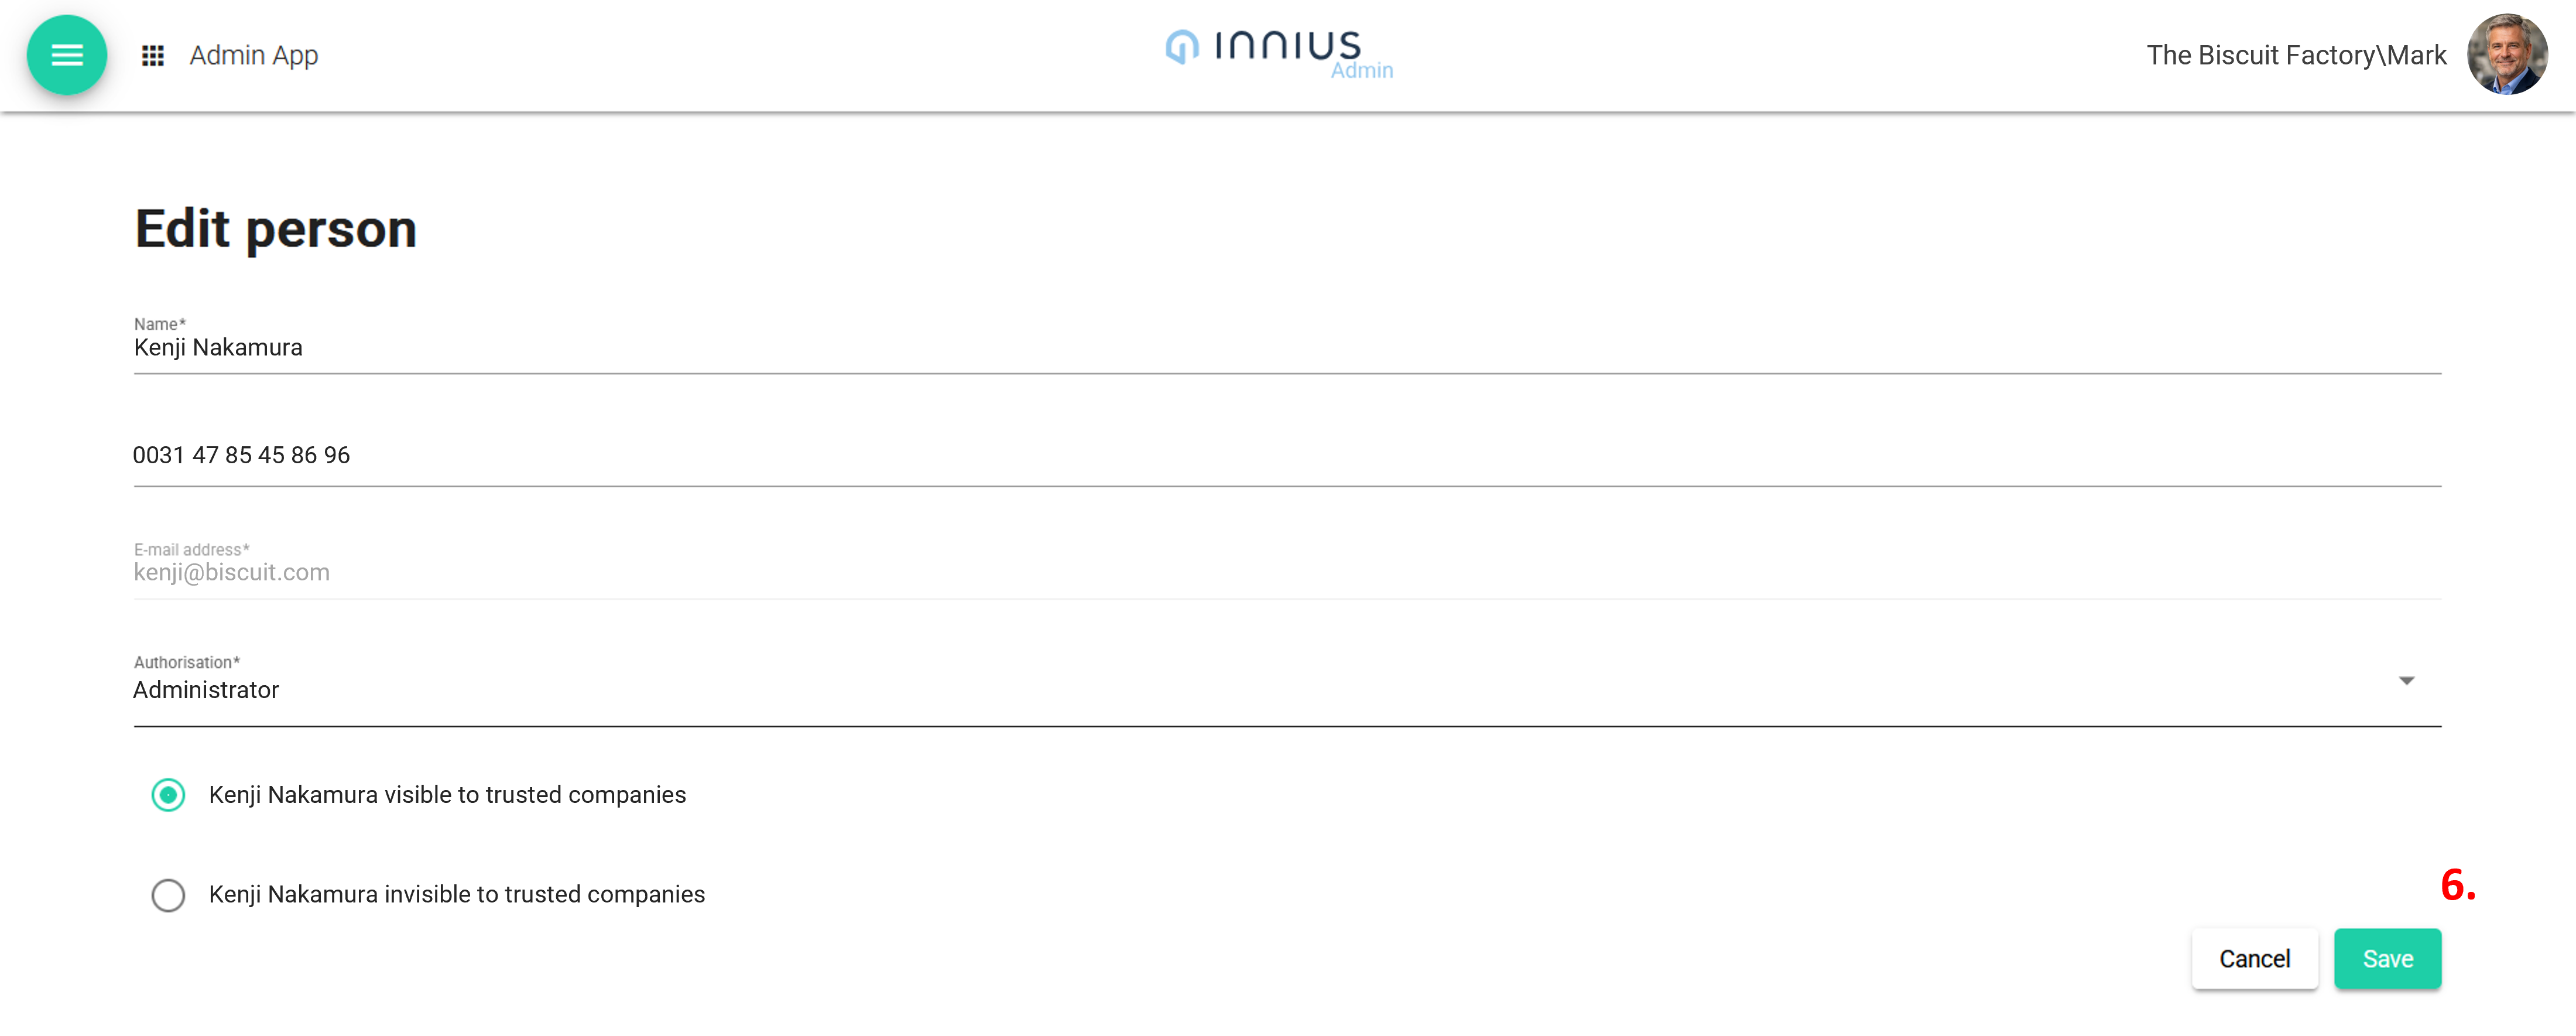Open the Administrator authorisation selector
2576x1036 pixels.
pos(1200,690)
